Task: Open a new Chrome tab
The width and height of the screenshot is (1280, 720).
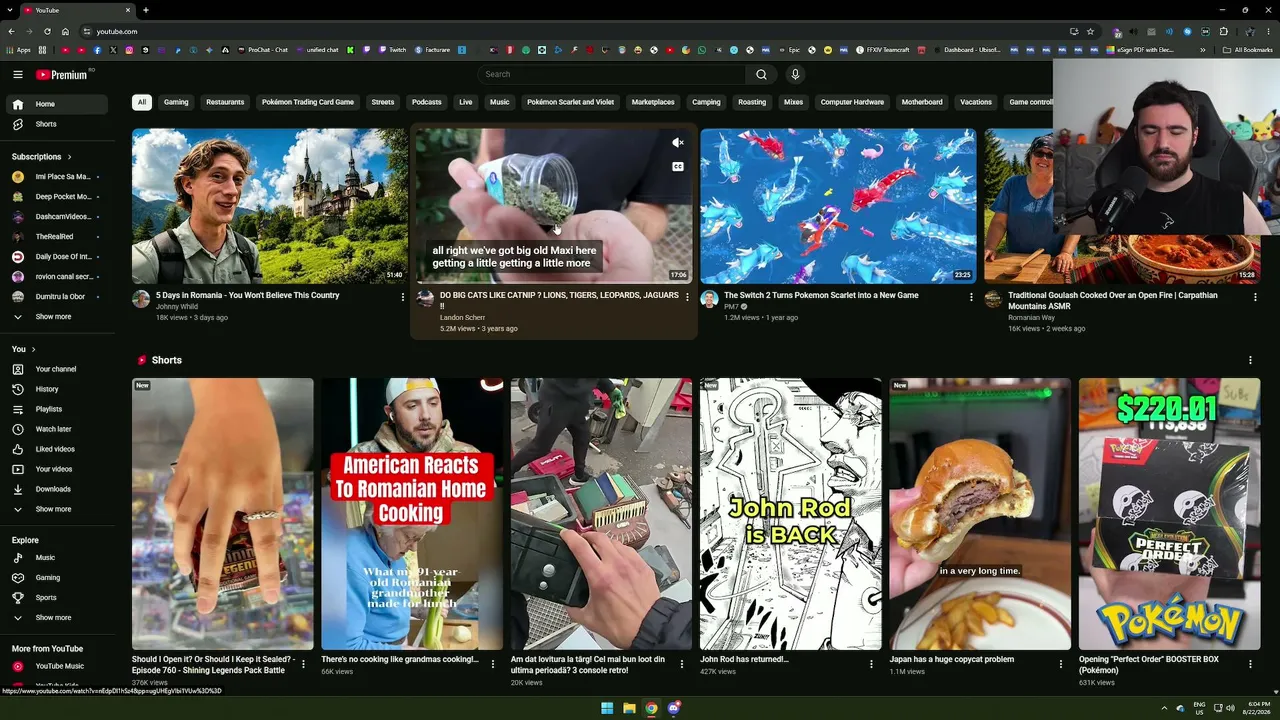Action: click(146, 10)
